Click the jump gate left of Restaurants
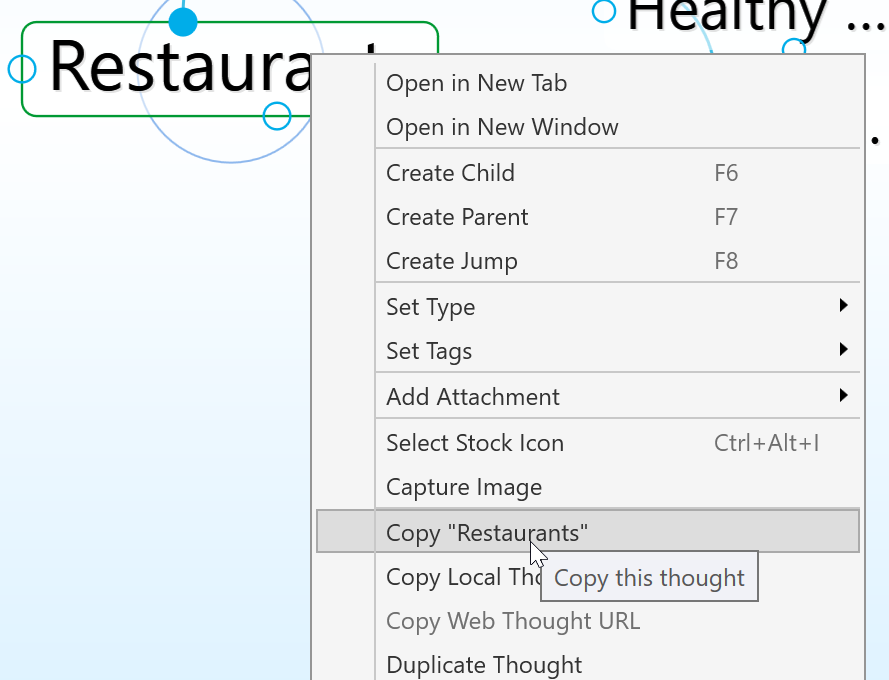This screenshot has width=889, height=680. [x=22, y=69]
